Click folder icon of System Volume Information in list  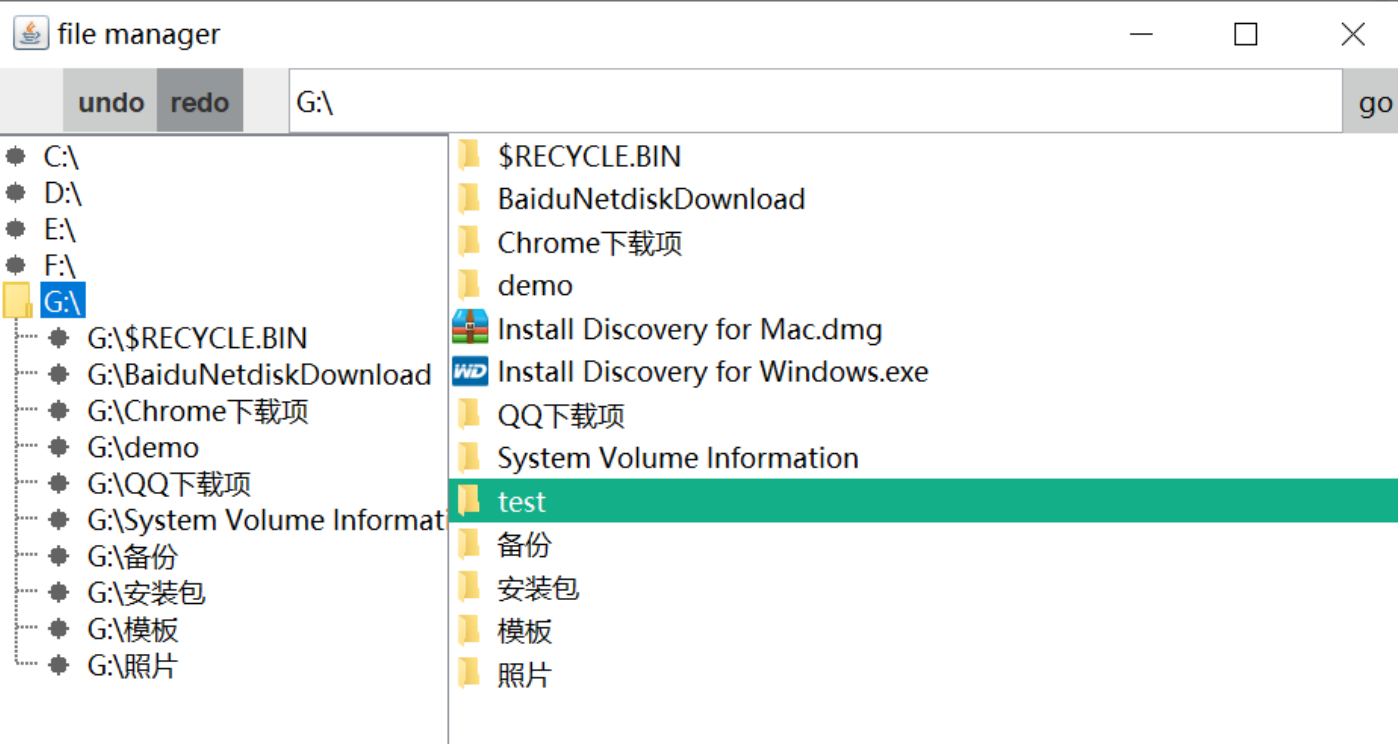[469, 458]
